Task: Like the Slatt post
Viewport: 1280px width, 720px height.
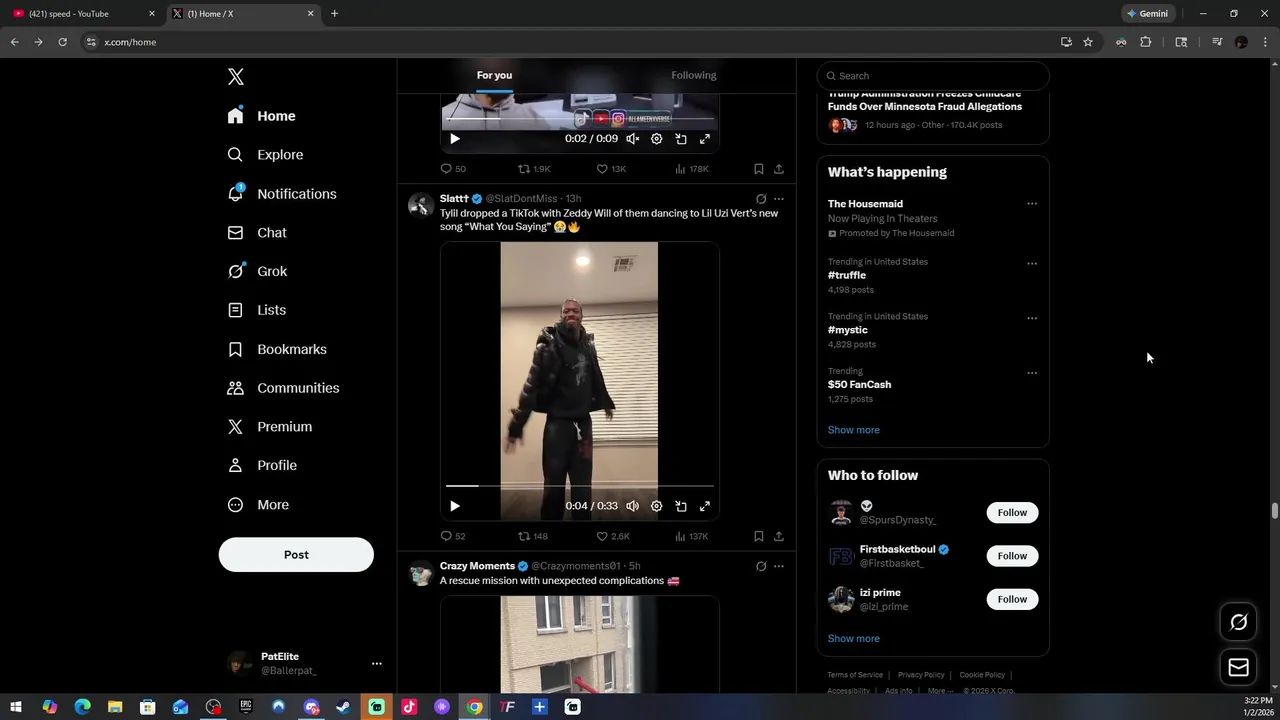Action: coord(613,536)
